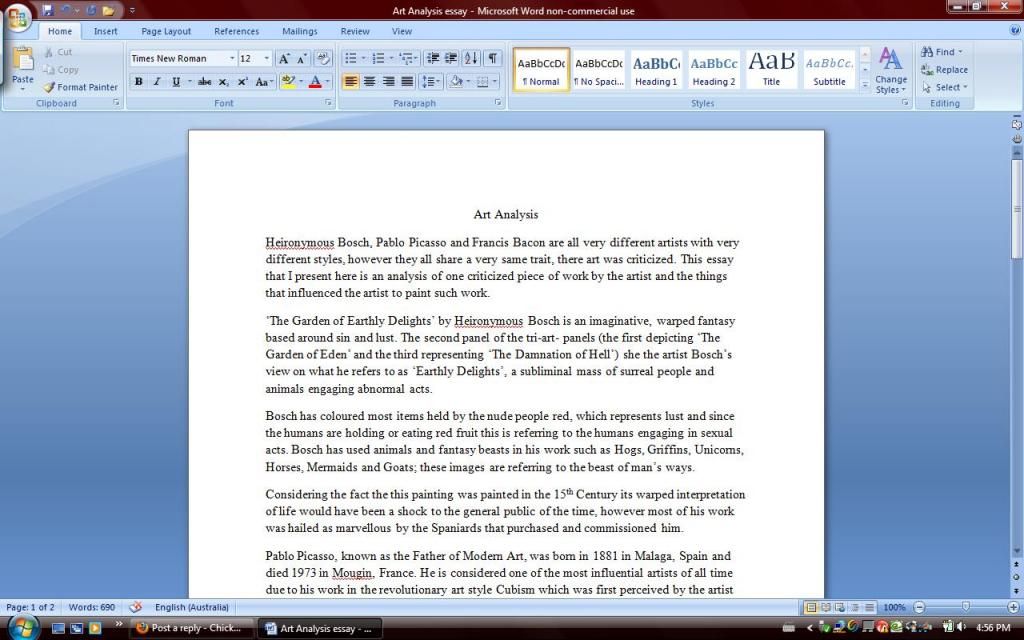Center-align the paragraph text
The width and height of the screenshot is (1024, 640).
pos(369,82)
